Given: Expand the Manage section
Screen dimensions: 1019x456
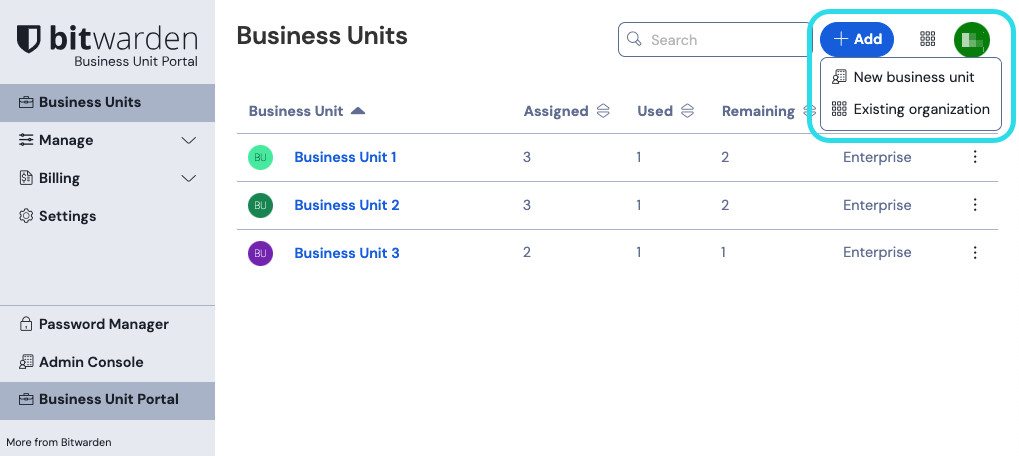Looking at the screenshot, I should click(107, 140).
